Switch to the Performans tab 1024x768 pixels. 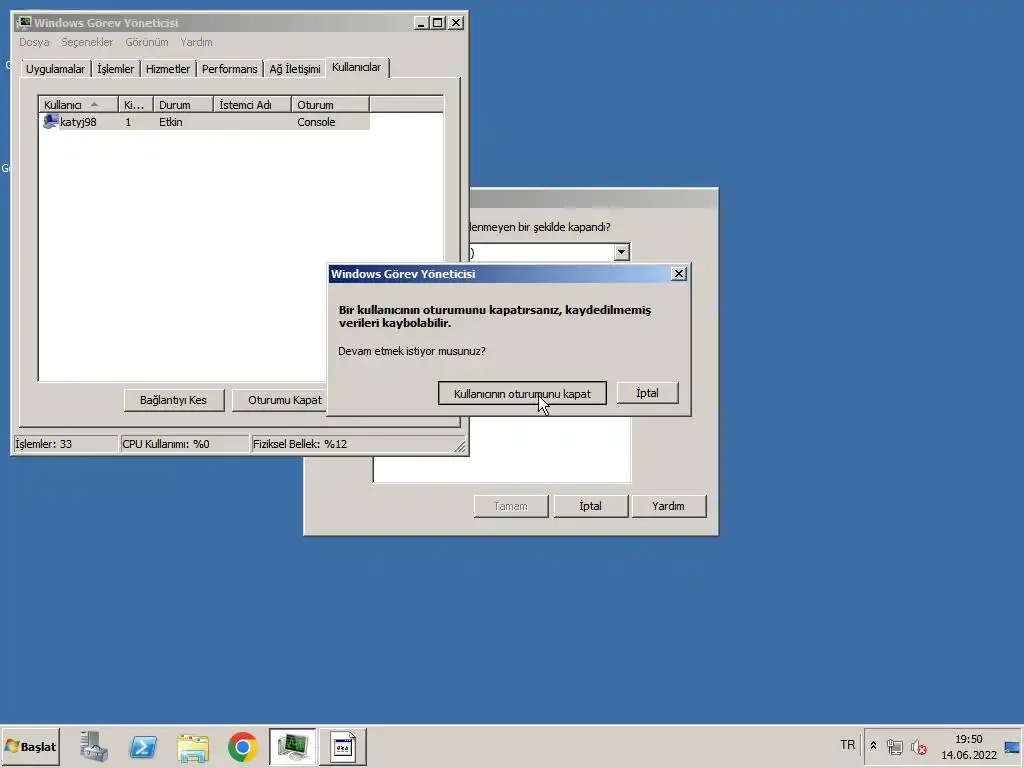tap(229, 69)
